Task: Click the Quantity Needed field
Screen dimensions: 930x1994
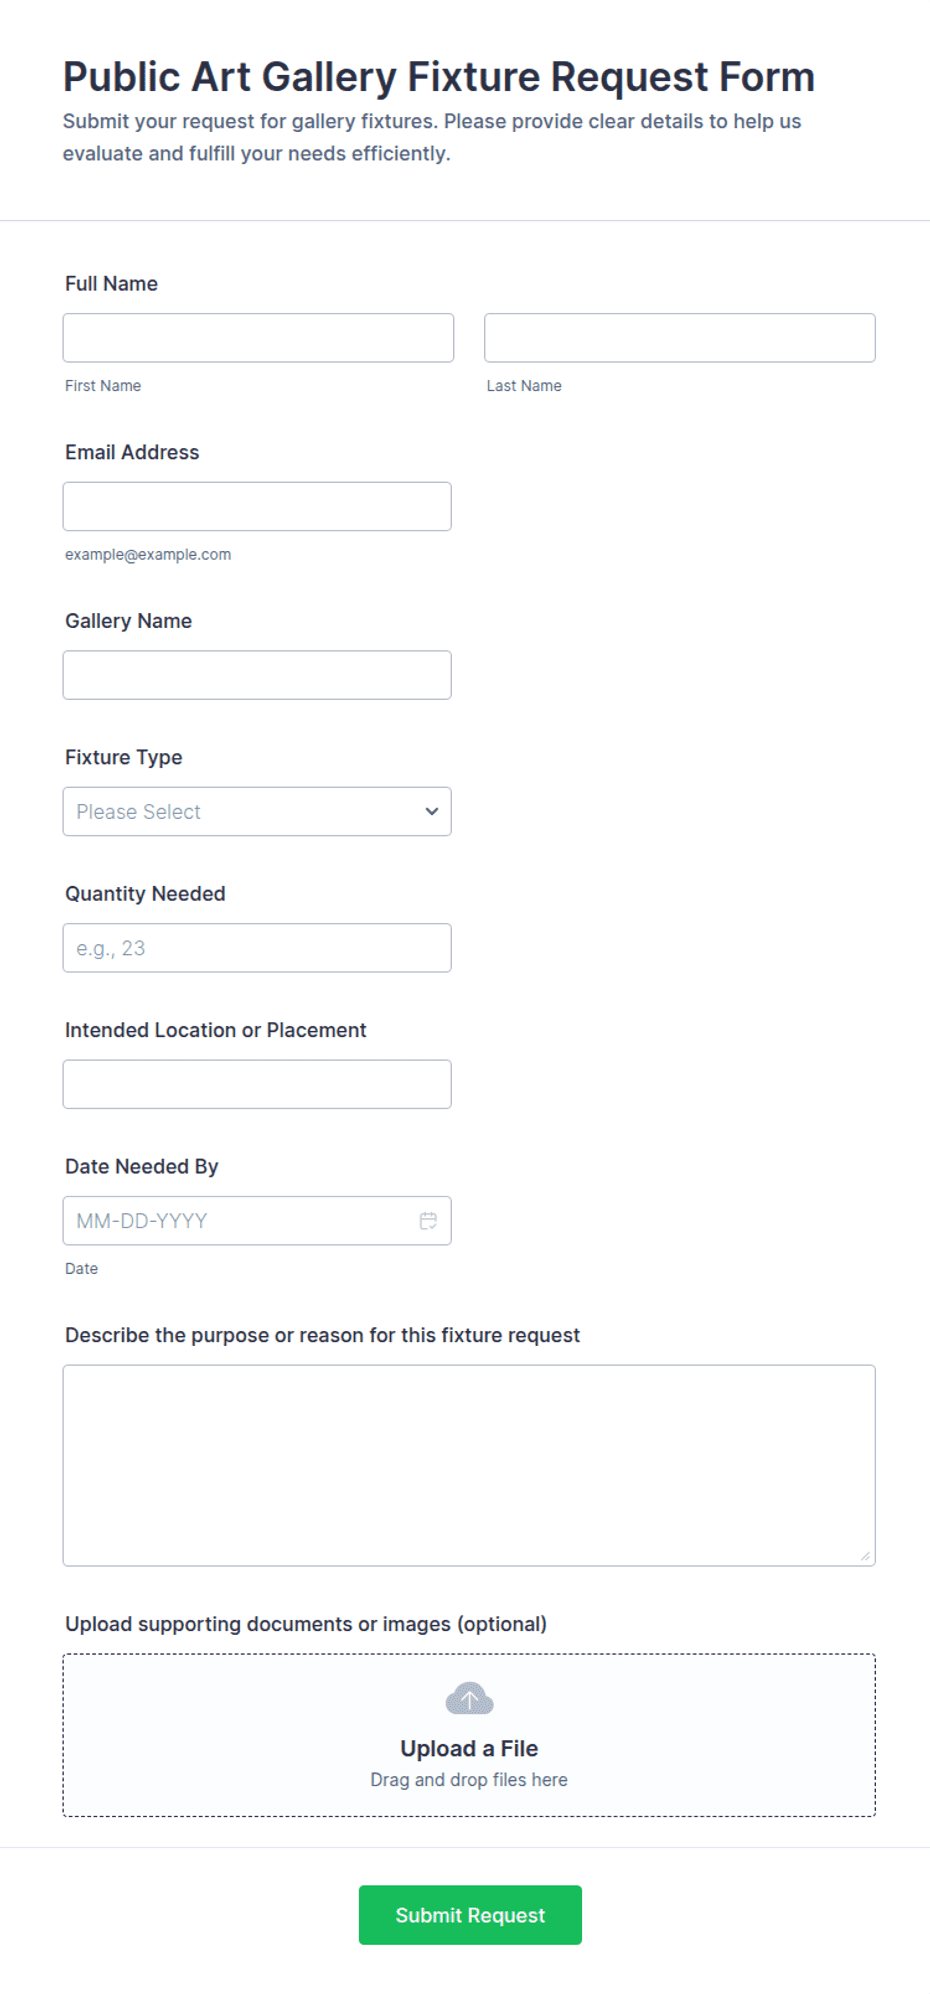Action: pyautogui.click(x=257, y=948)
